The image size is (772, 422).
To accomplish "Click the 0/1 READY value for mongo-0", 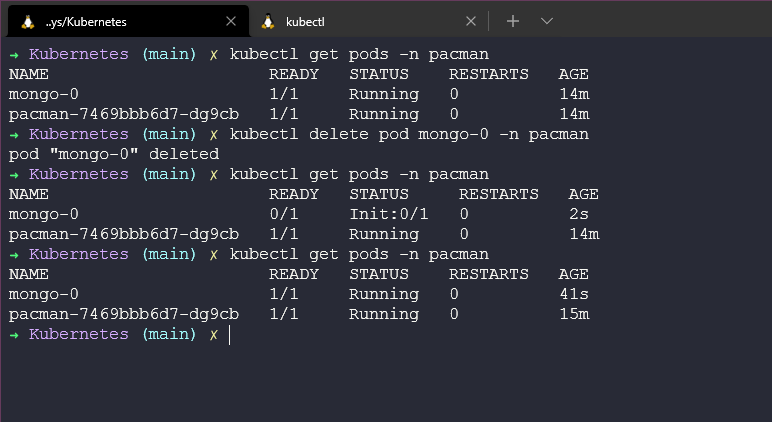I will (283, 214).
